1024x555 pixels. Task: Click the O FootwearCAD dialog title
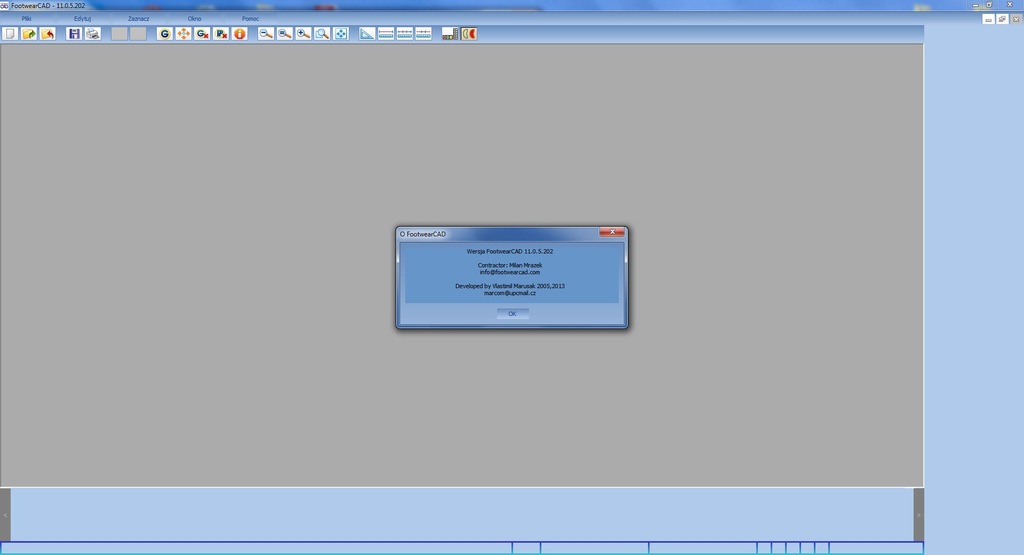pos(423,234)
